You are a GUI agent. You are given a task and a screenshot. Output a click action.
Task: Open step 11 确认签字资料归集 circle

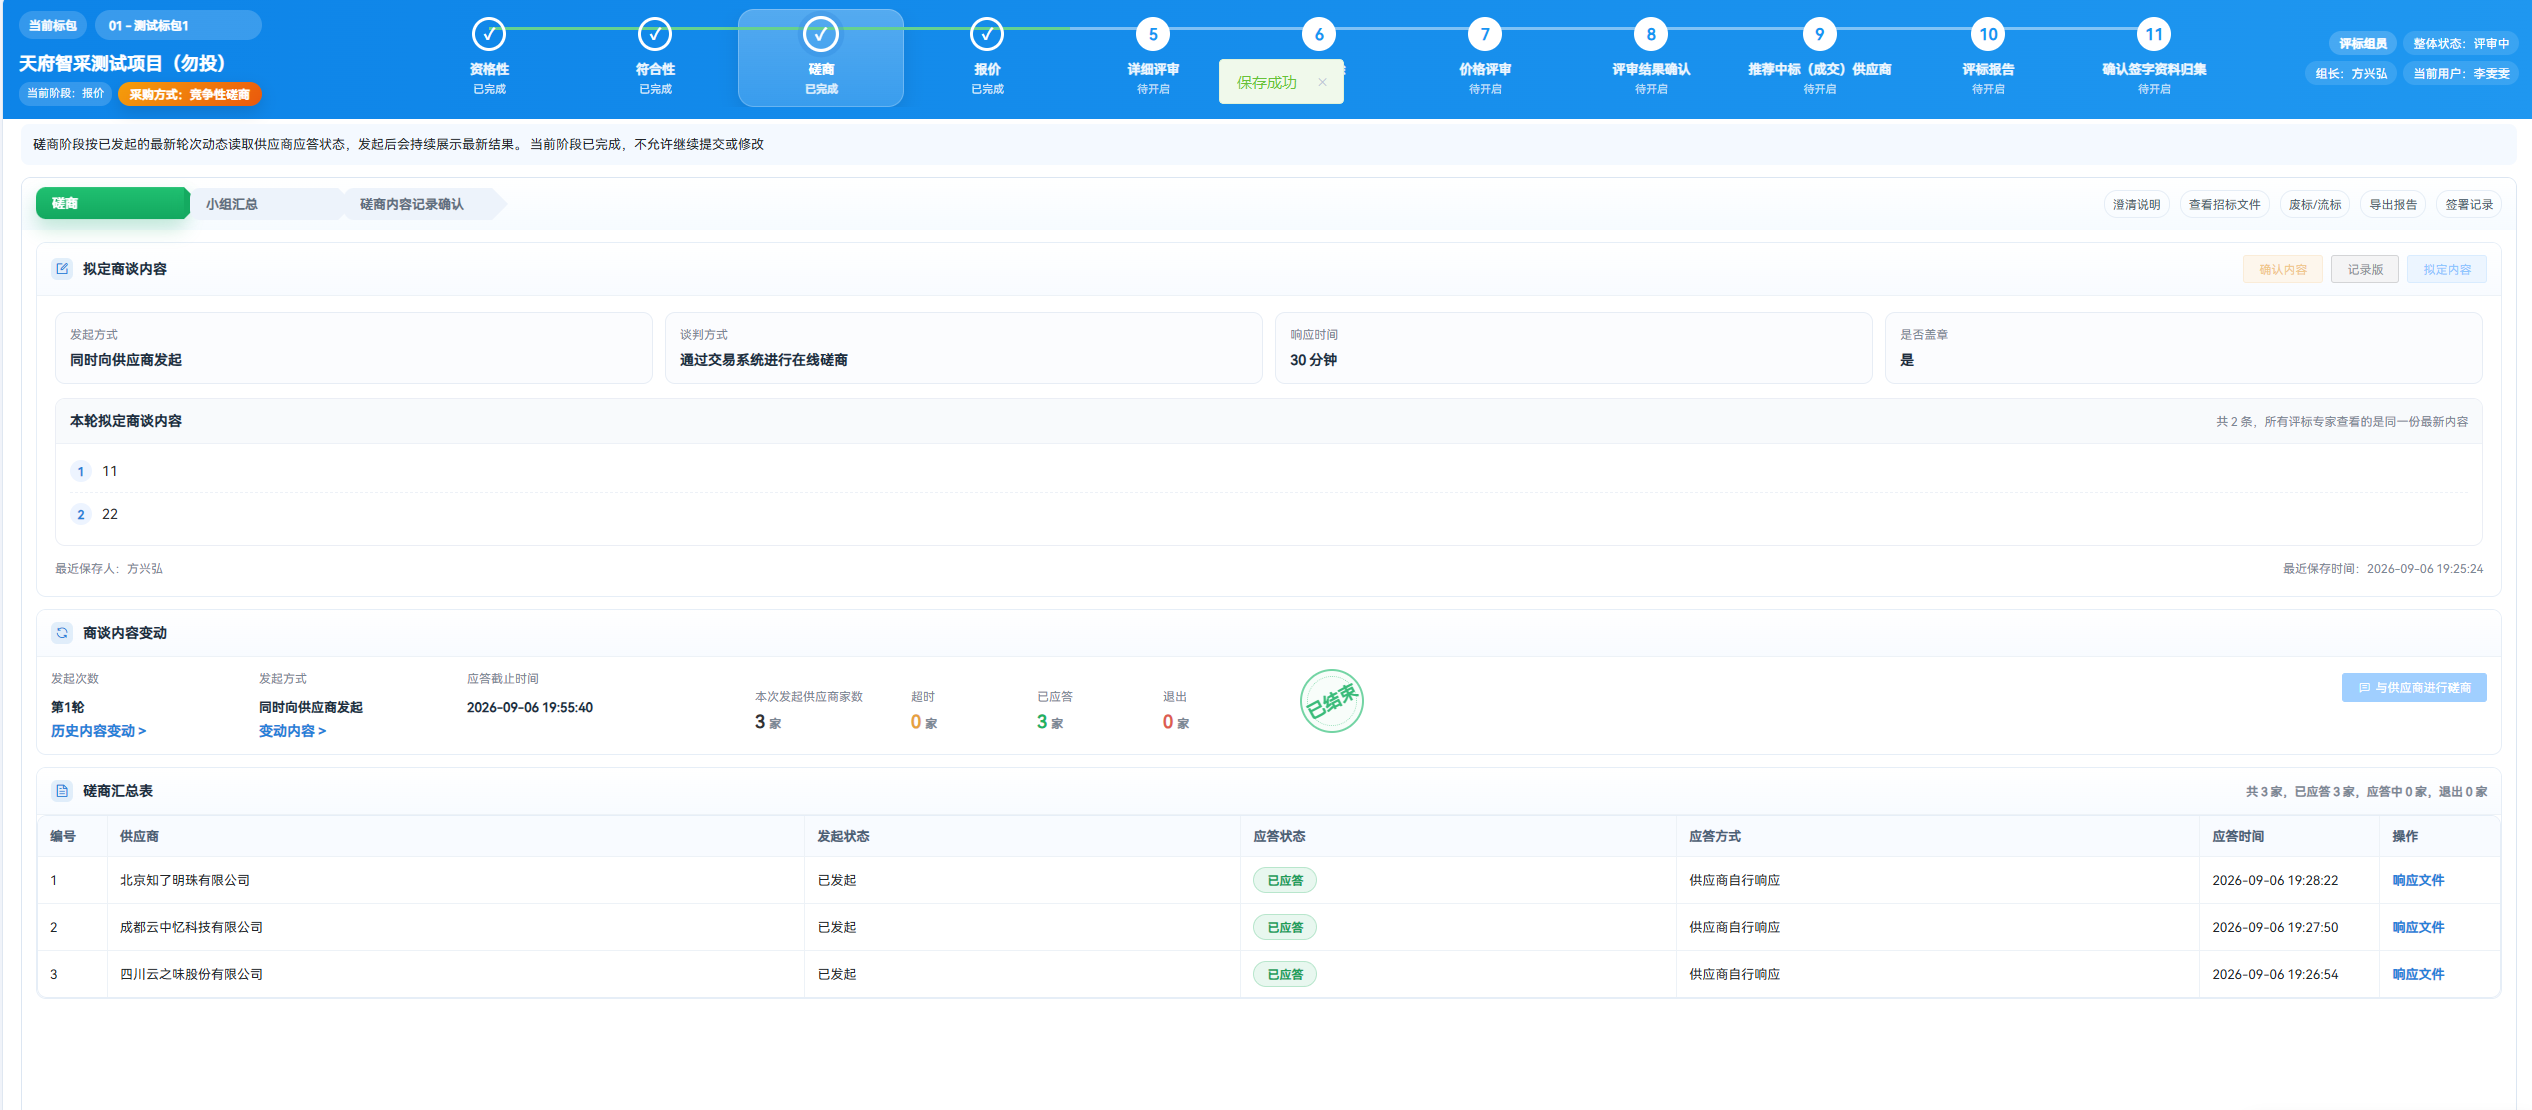click(2154, 35)
